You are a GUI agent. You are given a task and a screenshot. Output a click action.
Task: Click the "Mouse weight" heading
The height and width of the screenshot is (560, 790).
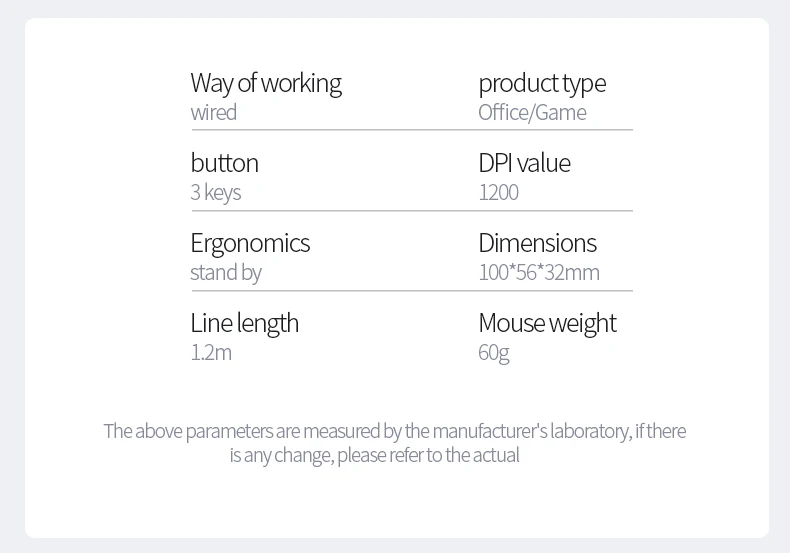point(547,323)
